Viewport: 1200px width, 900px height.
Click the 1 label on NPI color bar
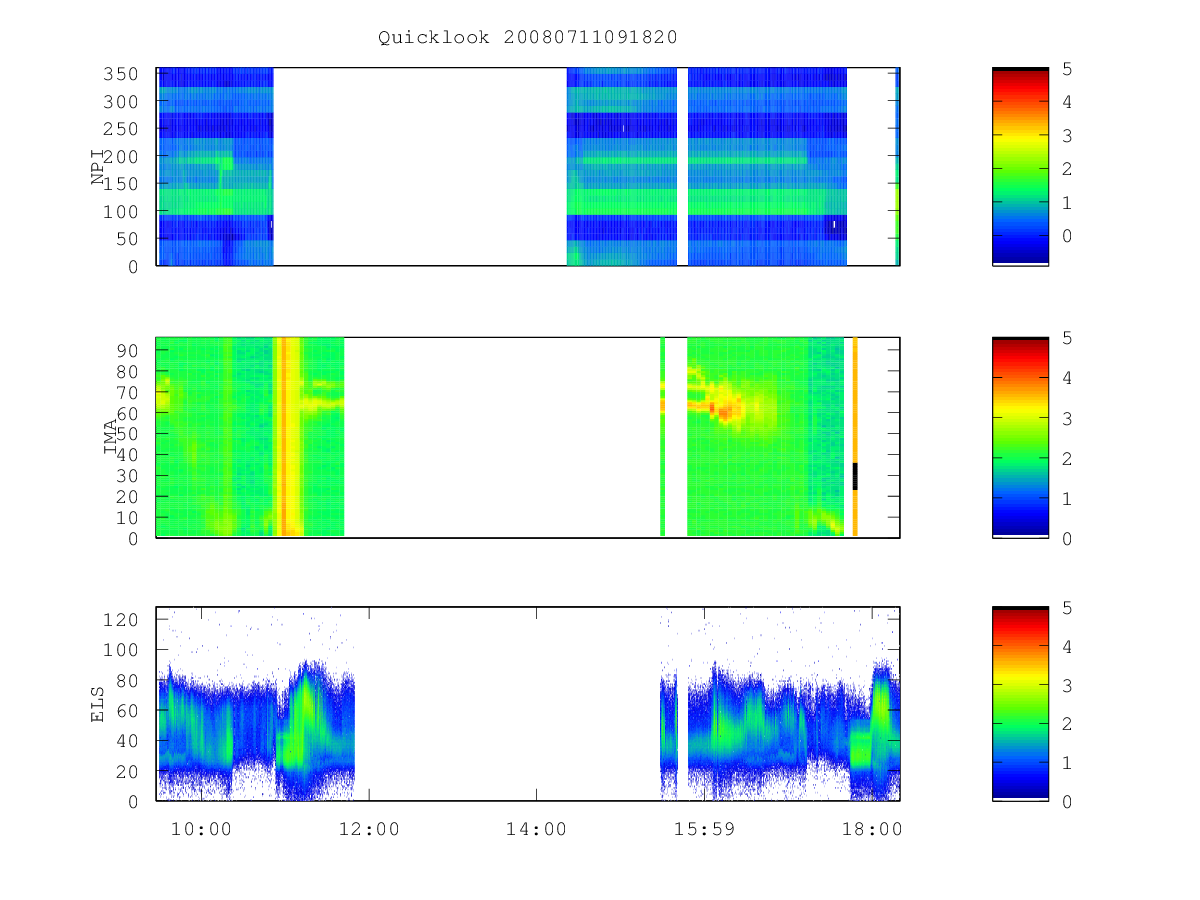1068,202
